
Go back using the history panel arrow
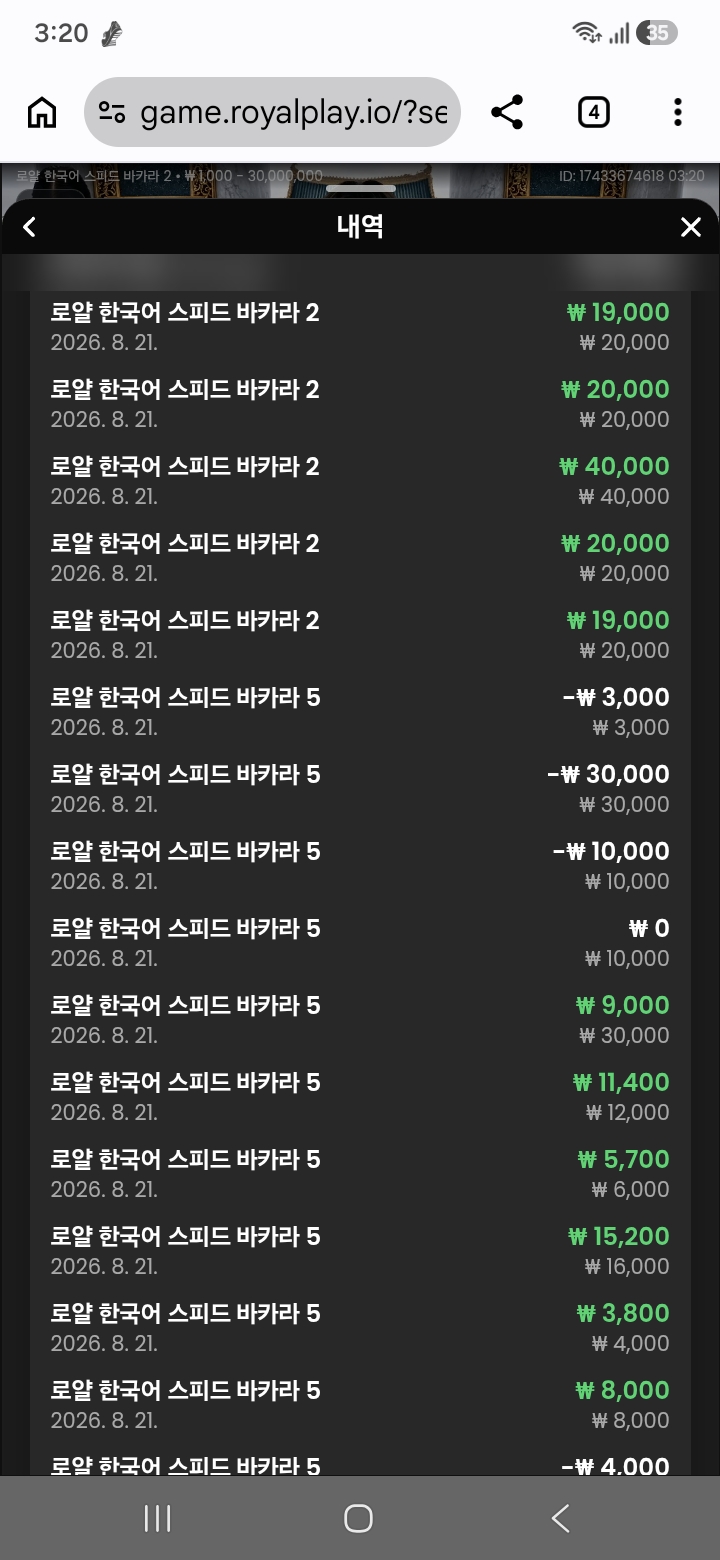[29, 227]
